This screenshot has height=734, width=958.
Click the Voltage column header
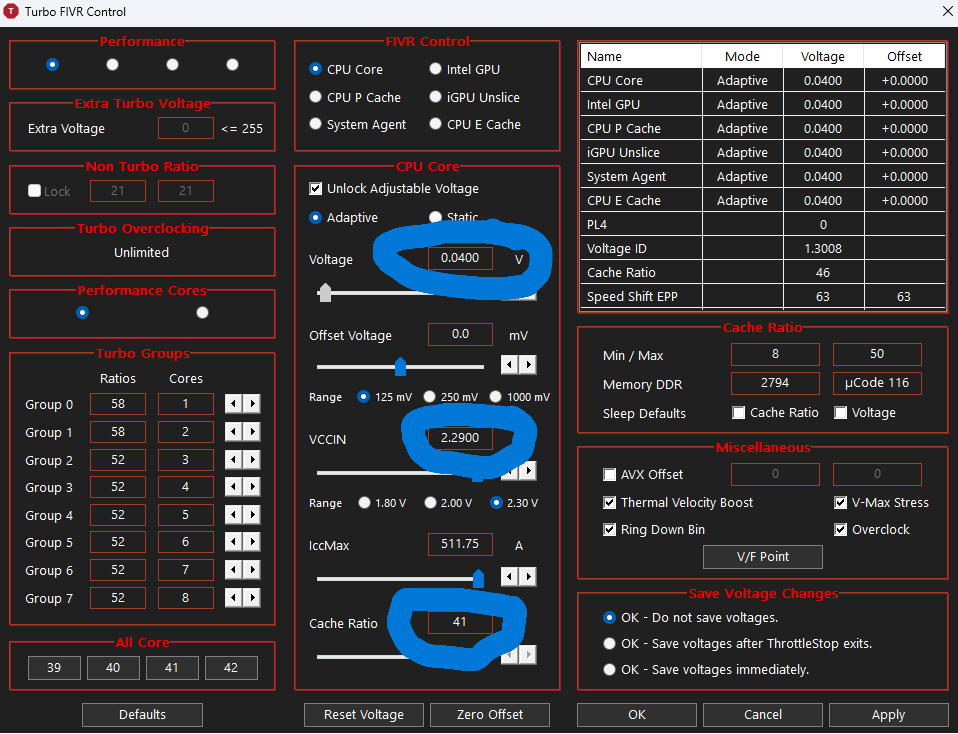(x=823, y=56)
